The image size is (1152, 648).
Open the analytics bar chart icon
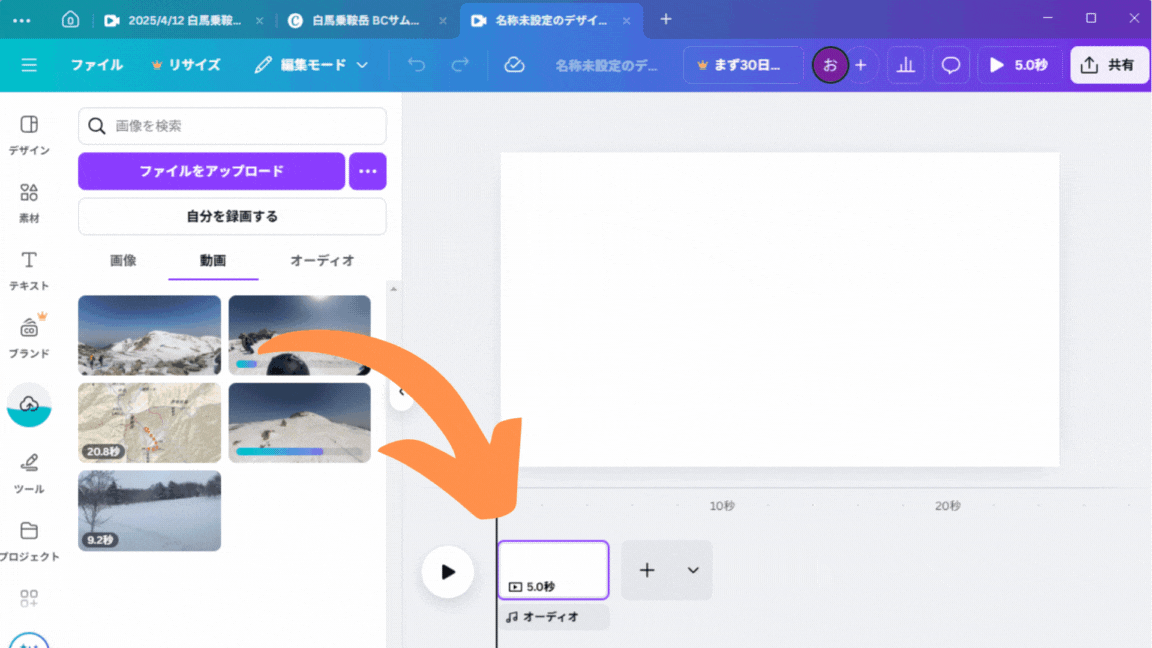coord(905,65)
